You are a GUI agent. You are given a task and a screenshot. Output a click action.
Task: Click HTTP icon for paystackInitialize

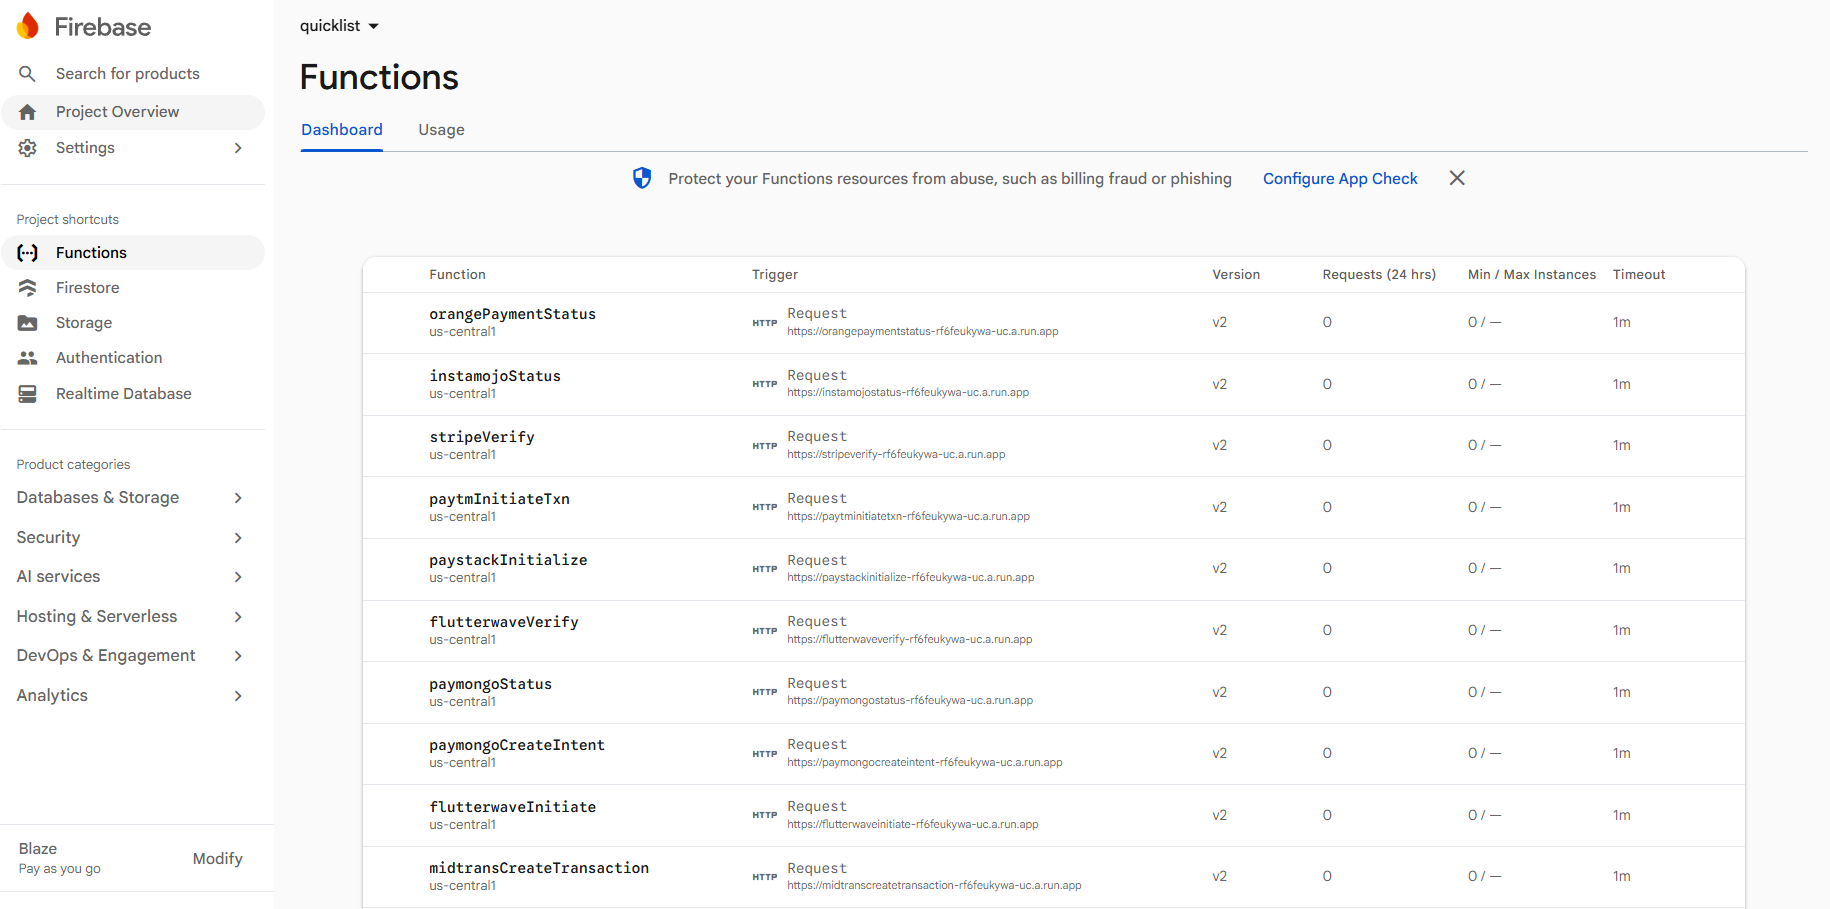765,569
